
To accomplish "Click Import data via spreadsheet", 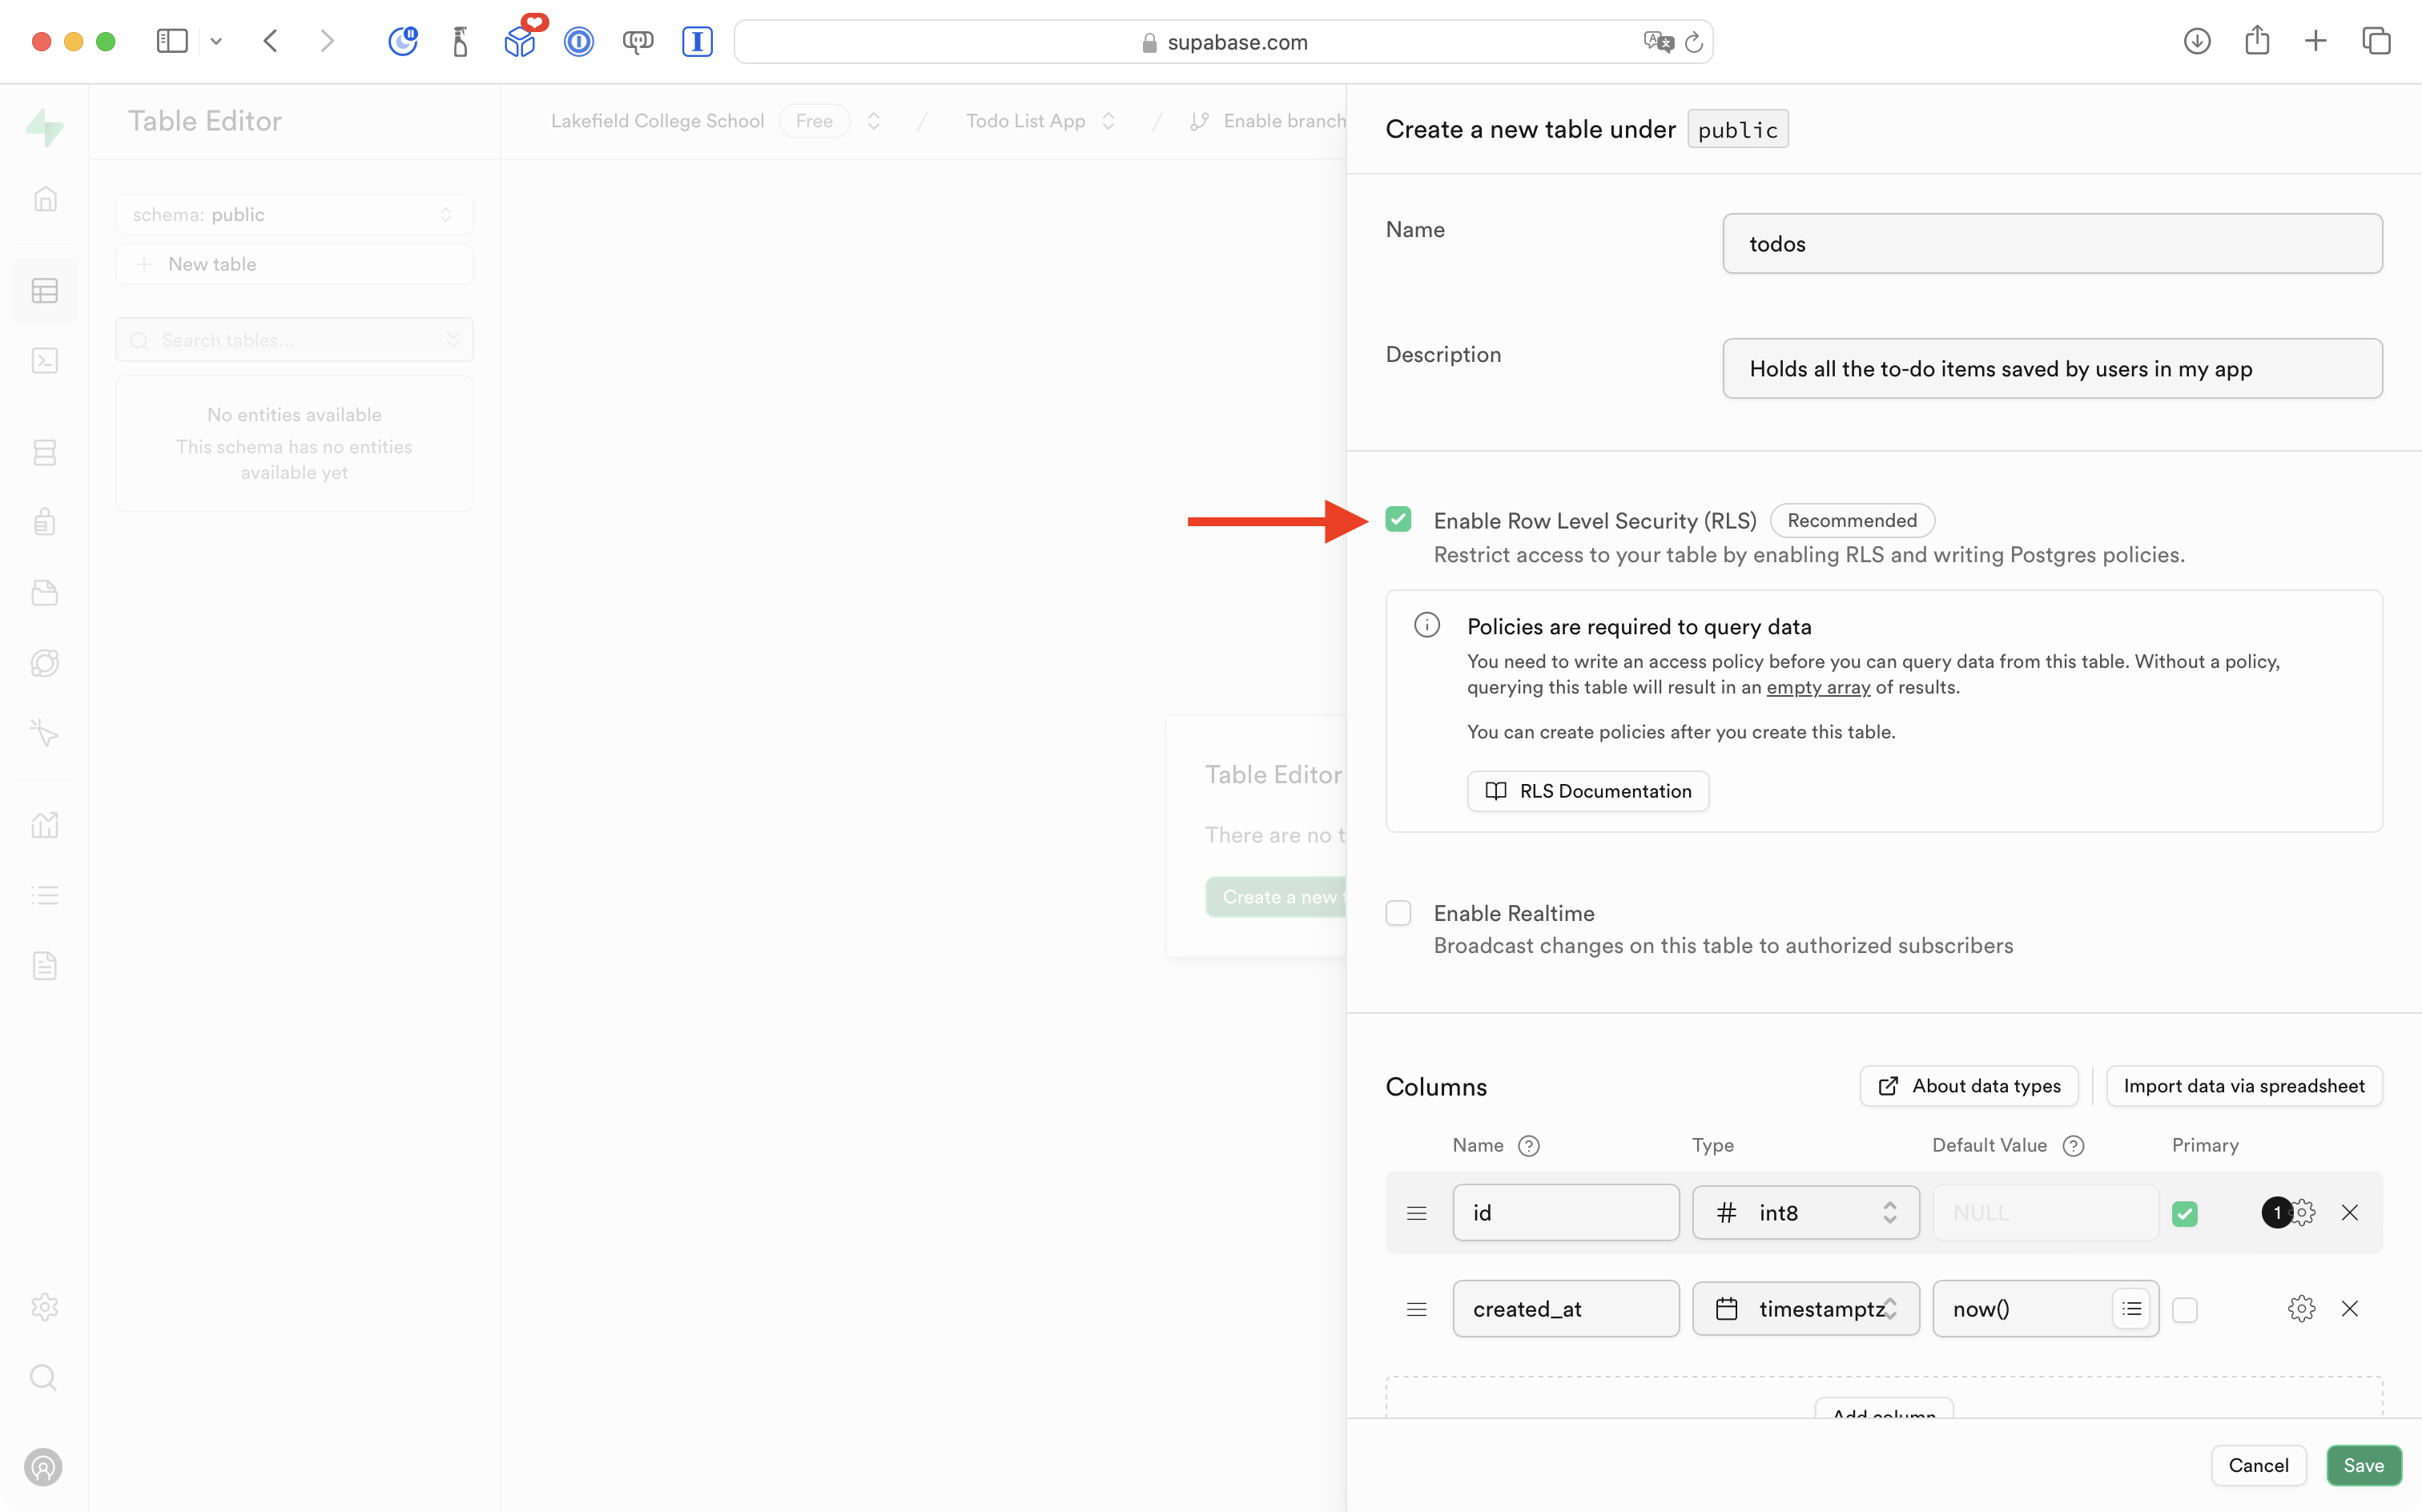I will click(x=2243, y=1086).
